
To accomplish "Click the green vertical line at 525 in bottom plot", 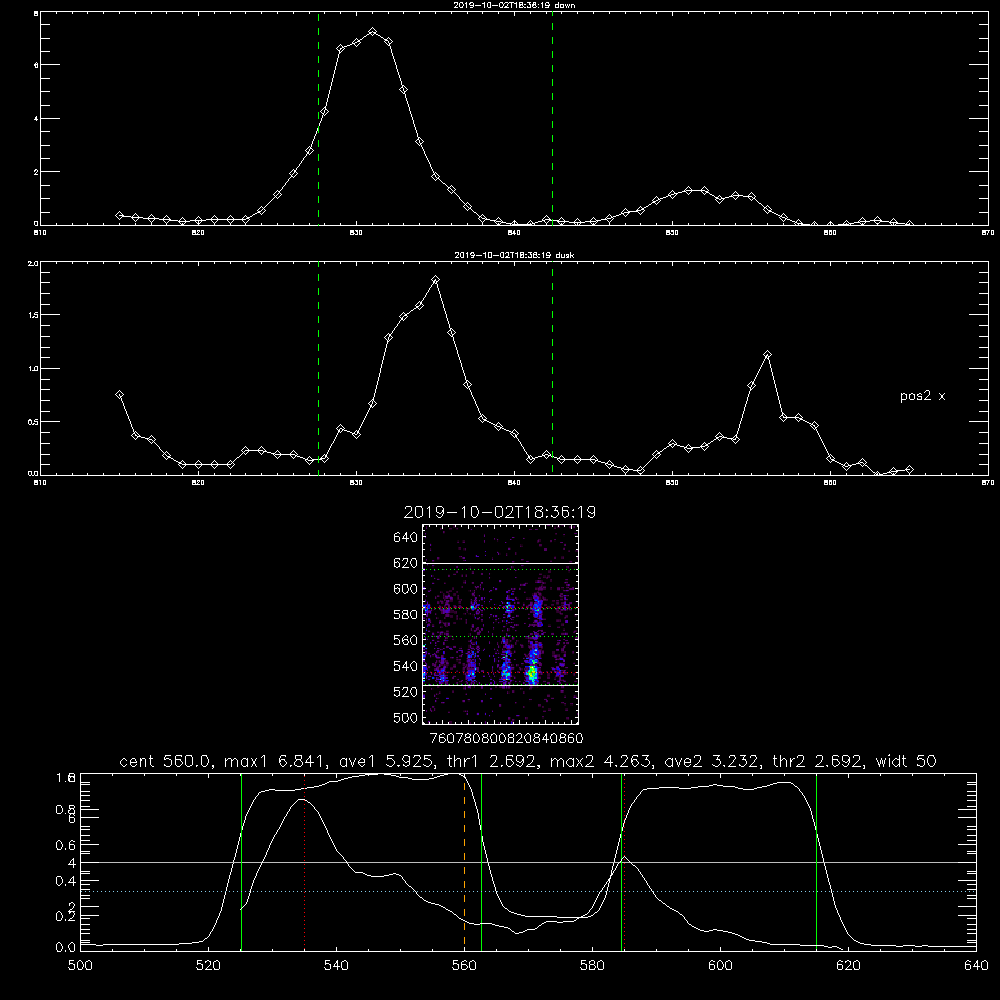I will 241,861.
